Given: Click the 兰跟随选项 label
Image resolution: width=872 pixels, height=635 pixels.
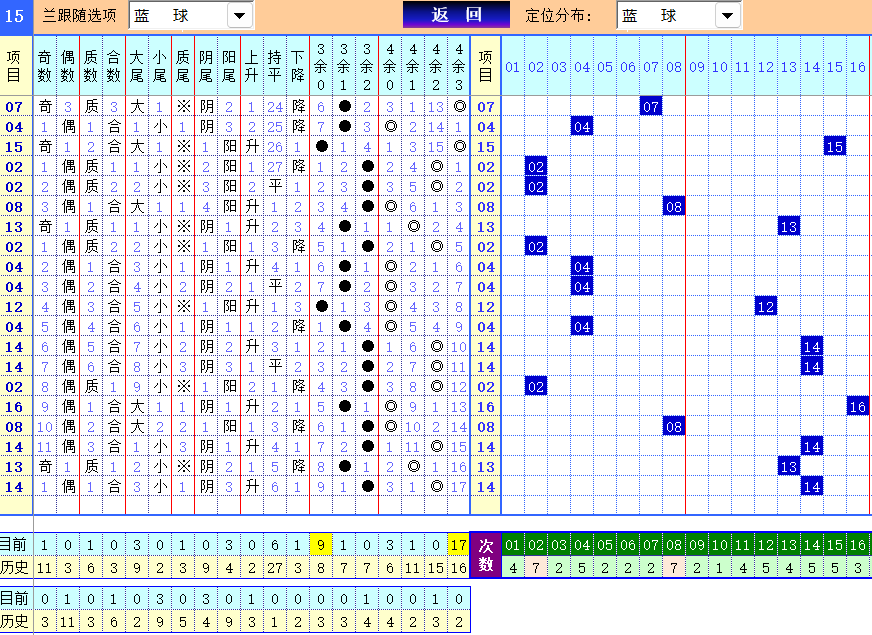Looking at the screenshot, I should pyautogui.click(x=80, y=16).
